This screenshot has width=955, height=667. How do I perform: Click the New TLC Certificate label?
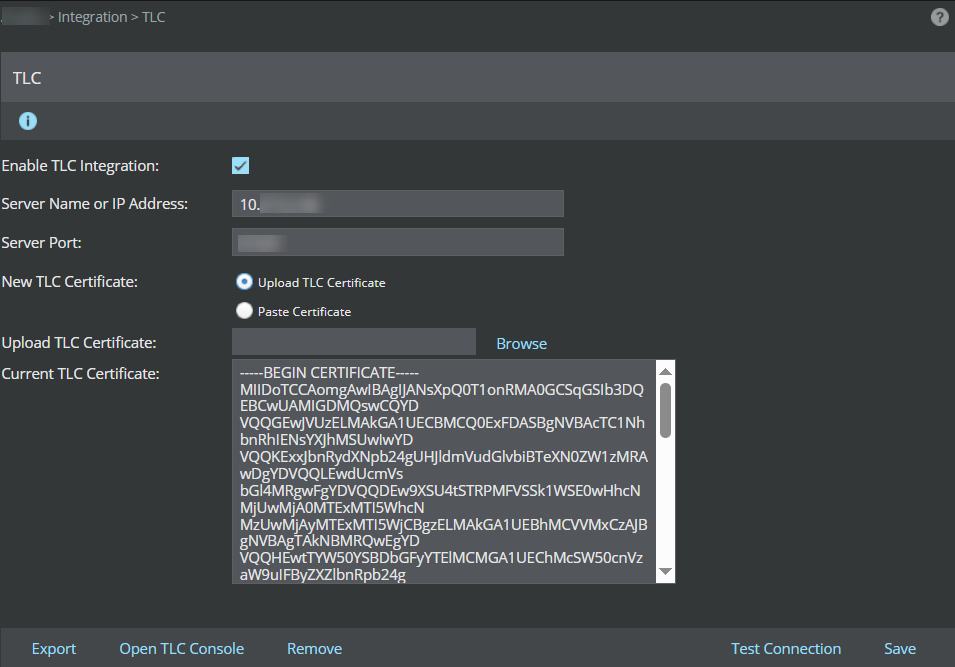pyautogui.click(x=69, y=281)
